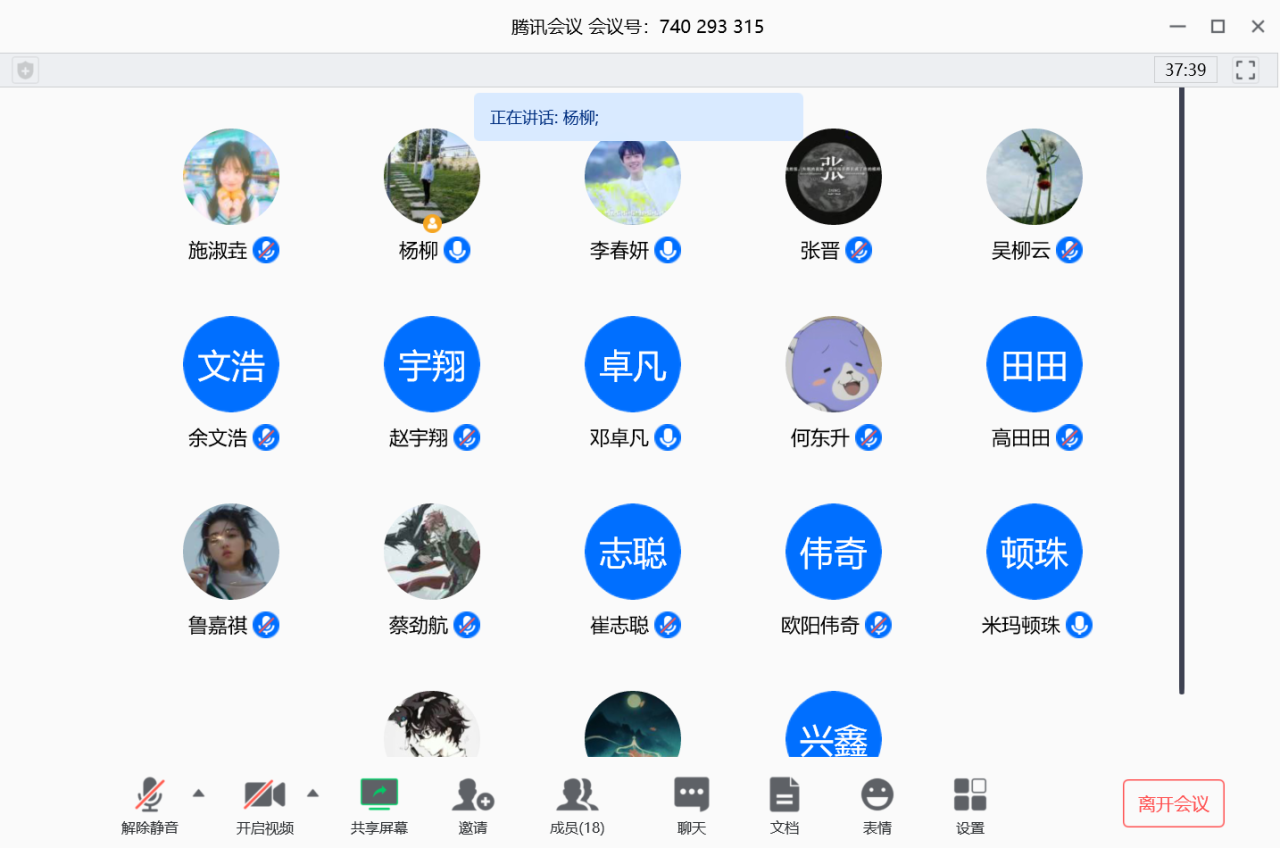
Task: Click the vertical scrollbar of participant grid
Action: point(1181,390)
